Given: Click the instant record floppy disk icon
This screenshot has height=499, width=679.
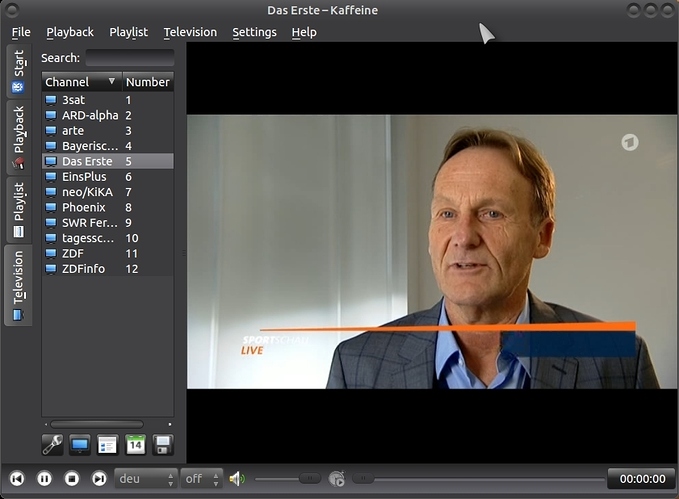Looking at the screenshot, I should coord(162,444).
